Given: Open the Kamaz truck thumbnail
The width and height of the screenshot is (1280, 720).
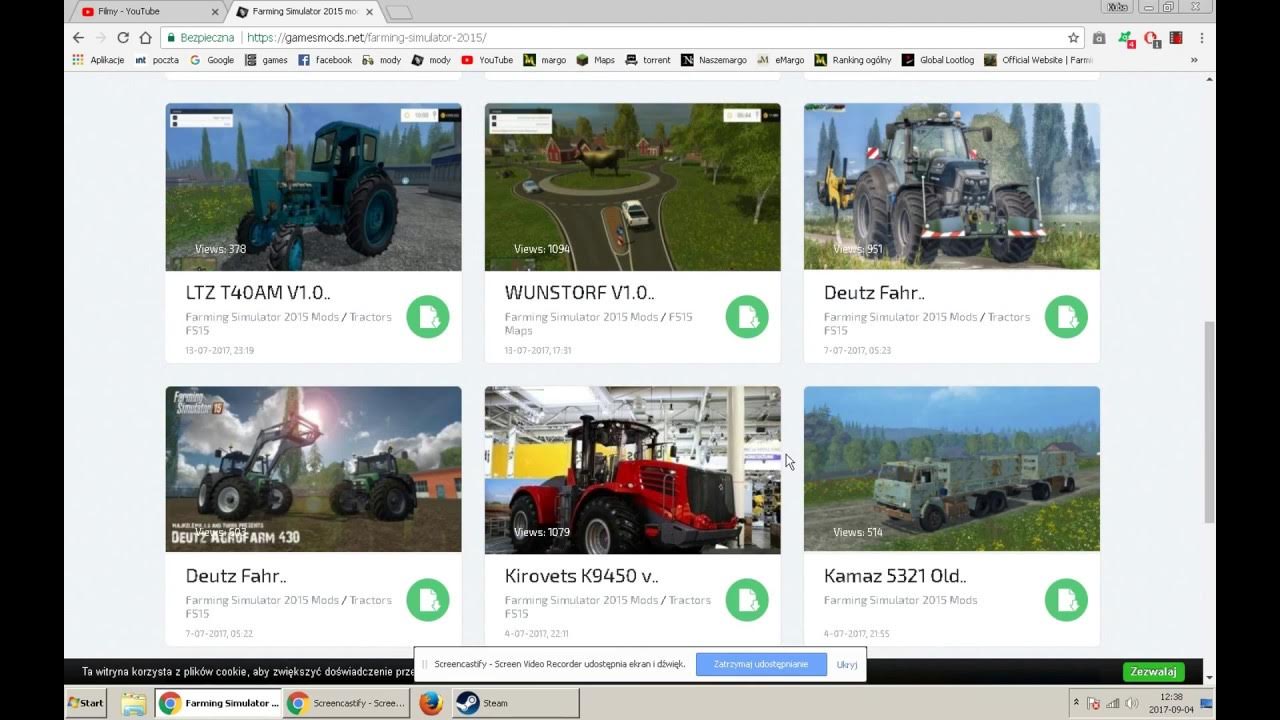Looking at the screenshot, I should tap(951, 470).
